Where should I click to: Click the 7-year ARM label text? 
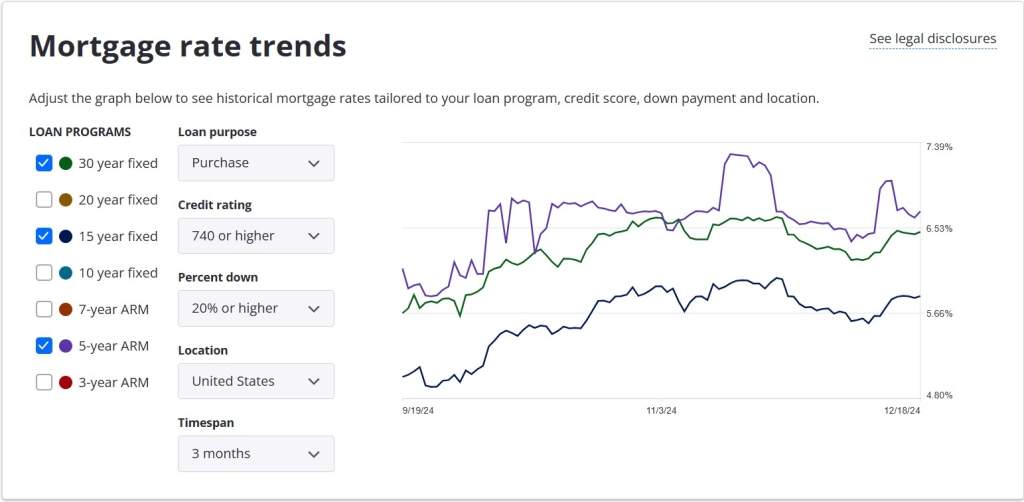pyautogui.click(x=113, y=309)
